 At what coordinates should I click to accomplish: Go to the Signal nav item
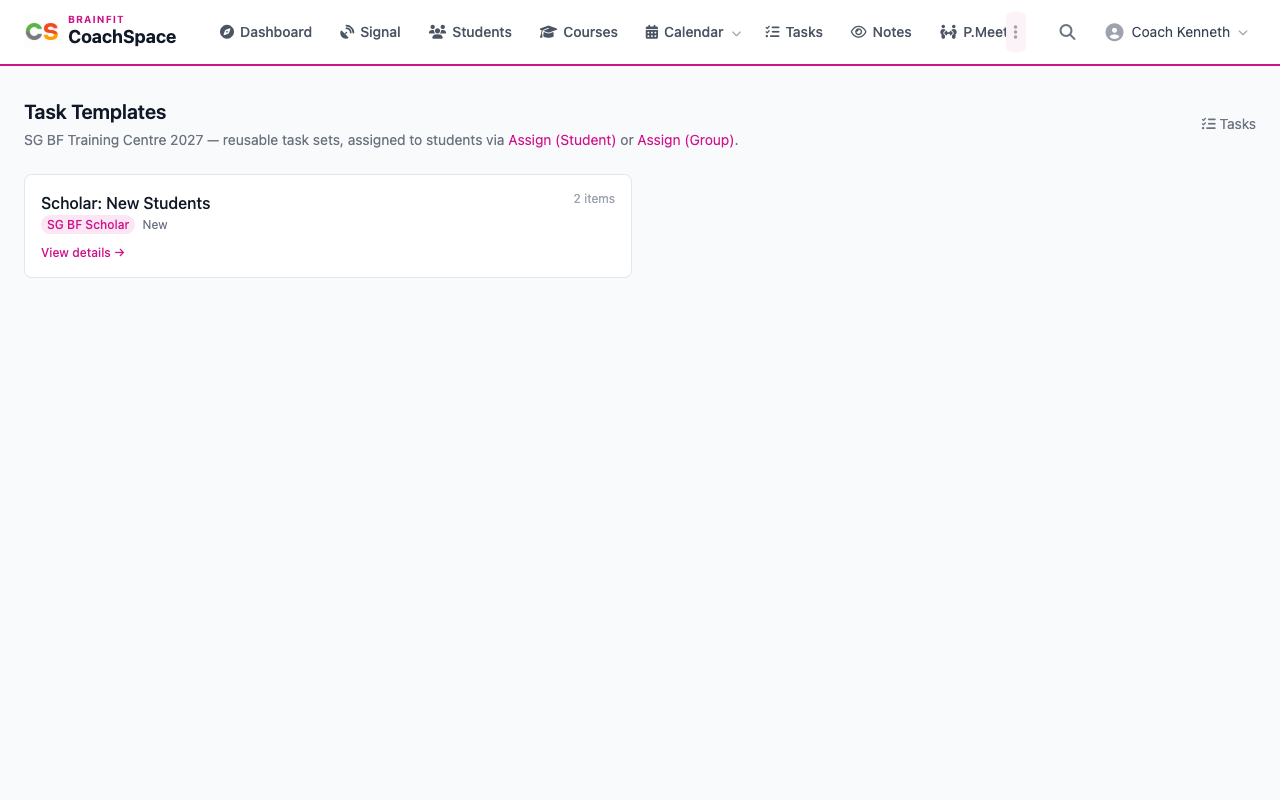[370, 32]
